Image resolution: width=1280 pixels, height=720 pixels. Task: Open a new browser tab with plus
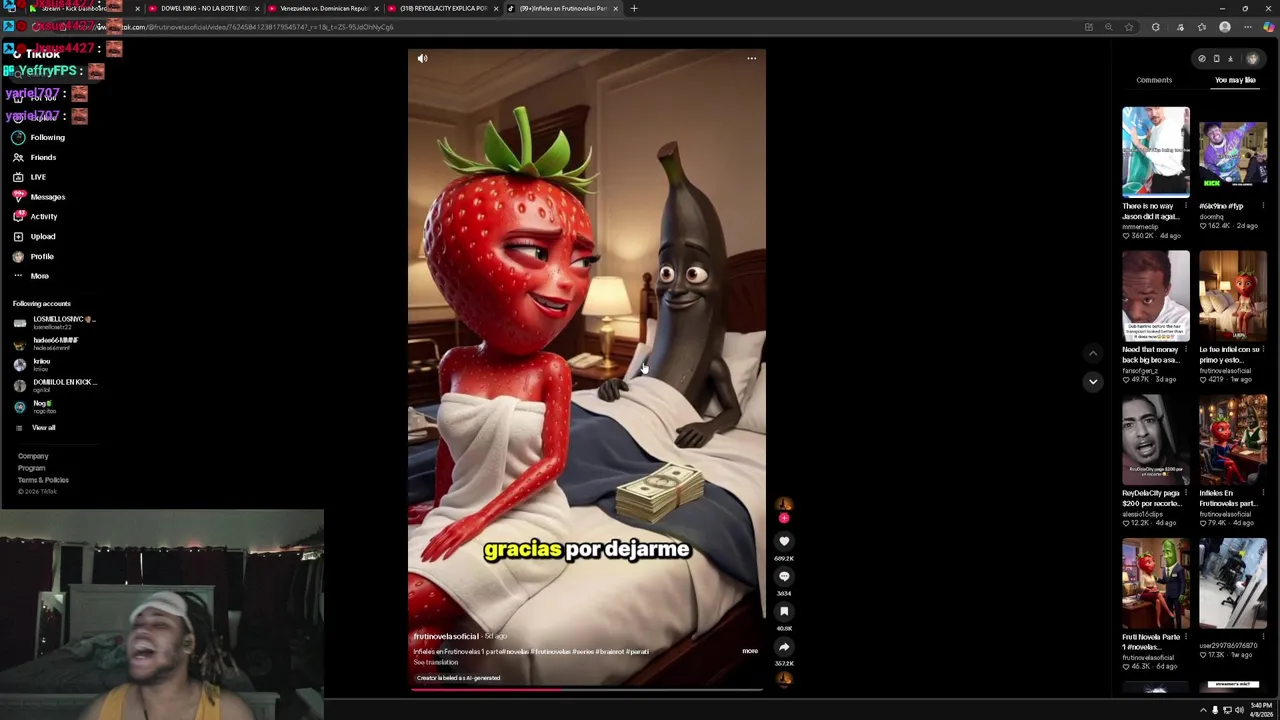(633, 8)
